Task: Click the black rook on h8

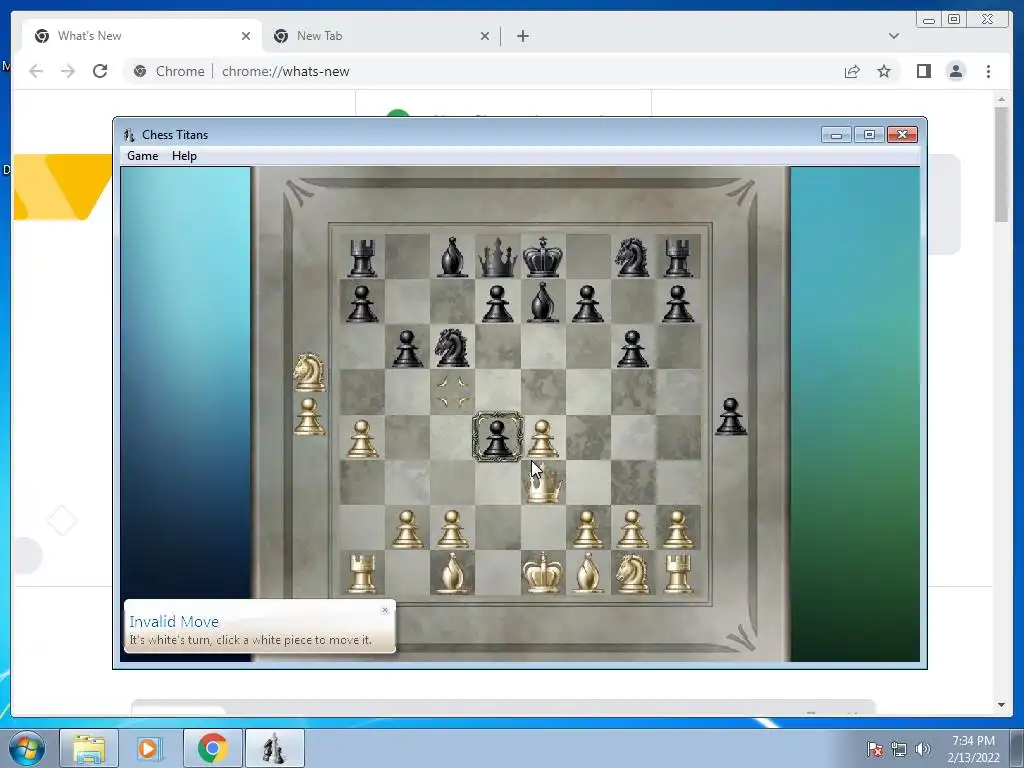Action: pos(678,257)
